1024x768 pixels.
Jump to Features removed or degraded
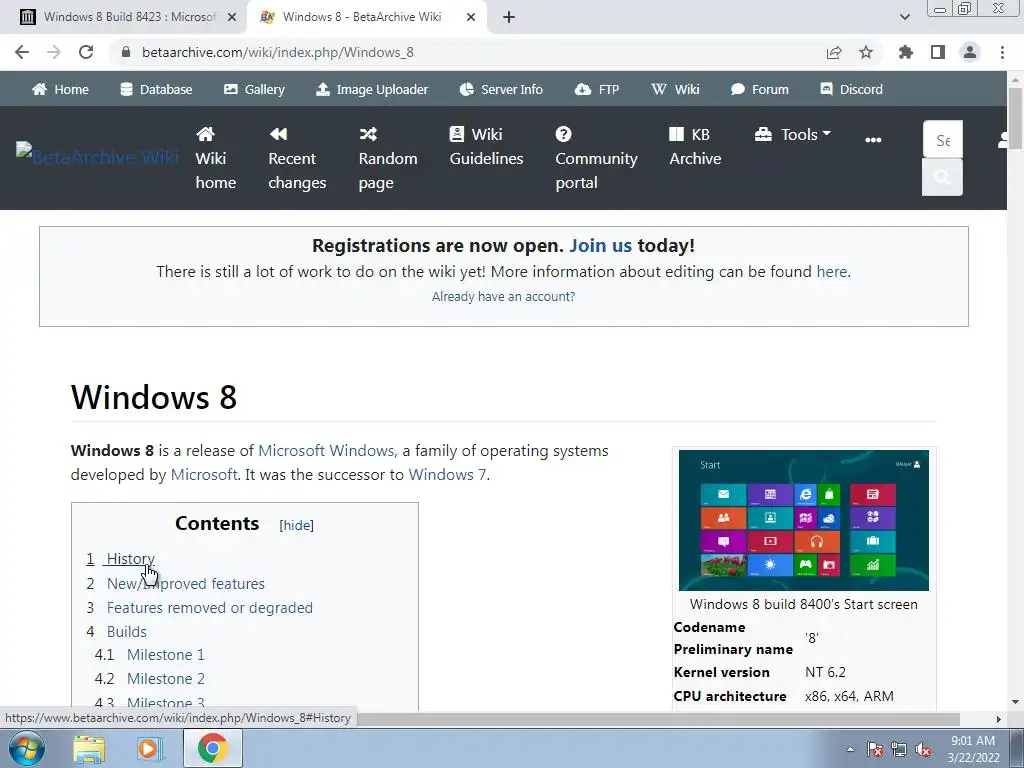pyautogui.click(x=210, y=608)
